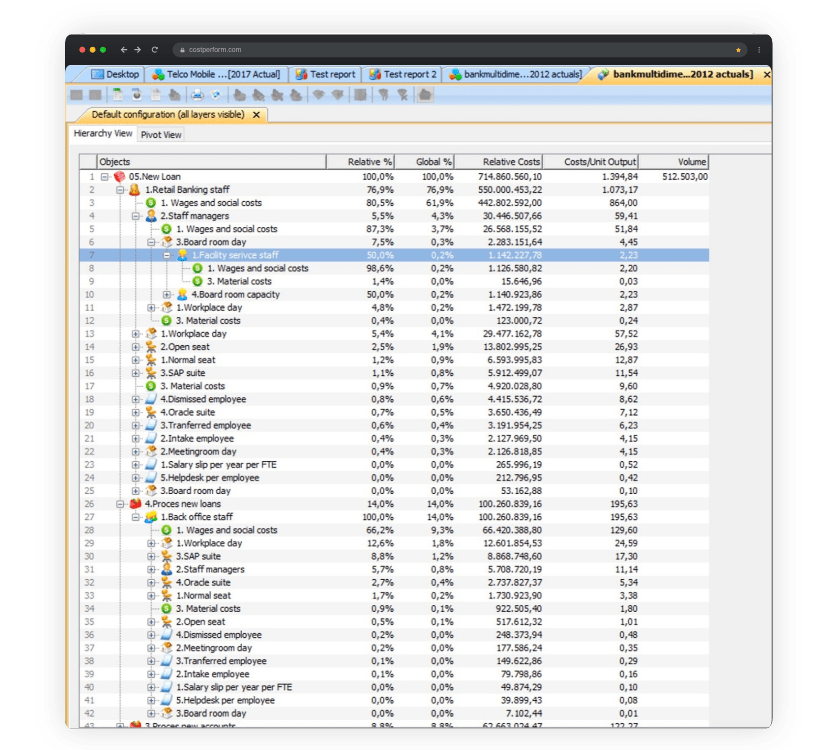The width and height of the screenshot is (840, 750).
Task: Collapse the 1.Retail Banking staff node
Action: tap(121, 190)
